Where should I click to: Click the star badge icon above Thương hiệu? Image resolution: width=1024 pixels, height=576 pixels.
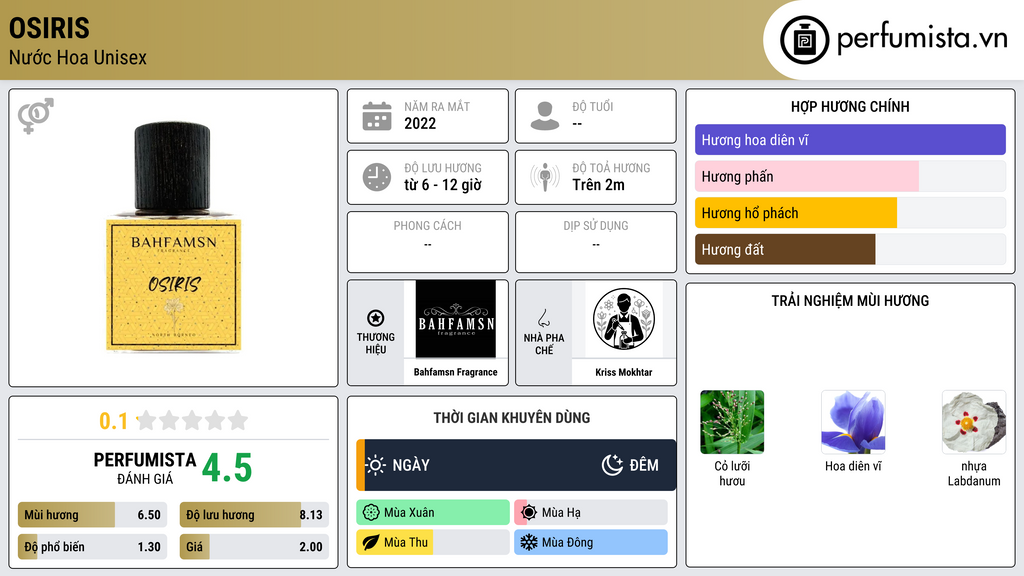(376, 318)
